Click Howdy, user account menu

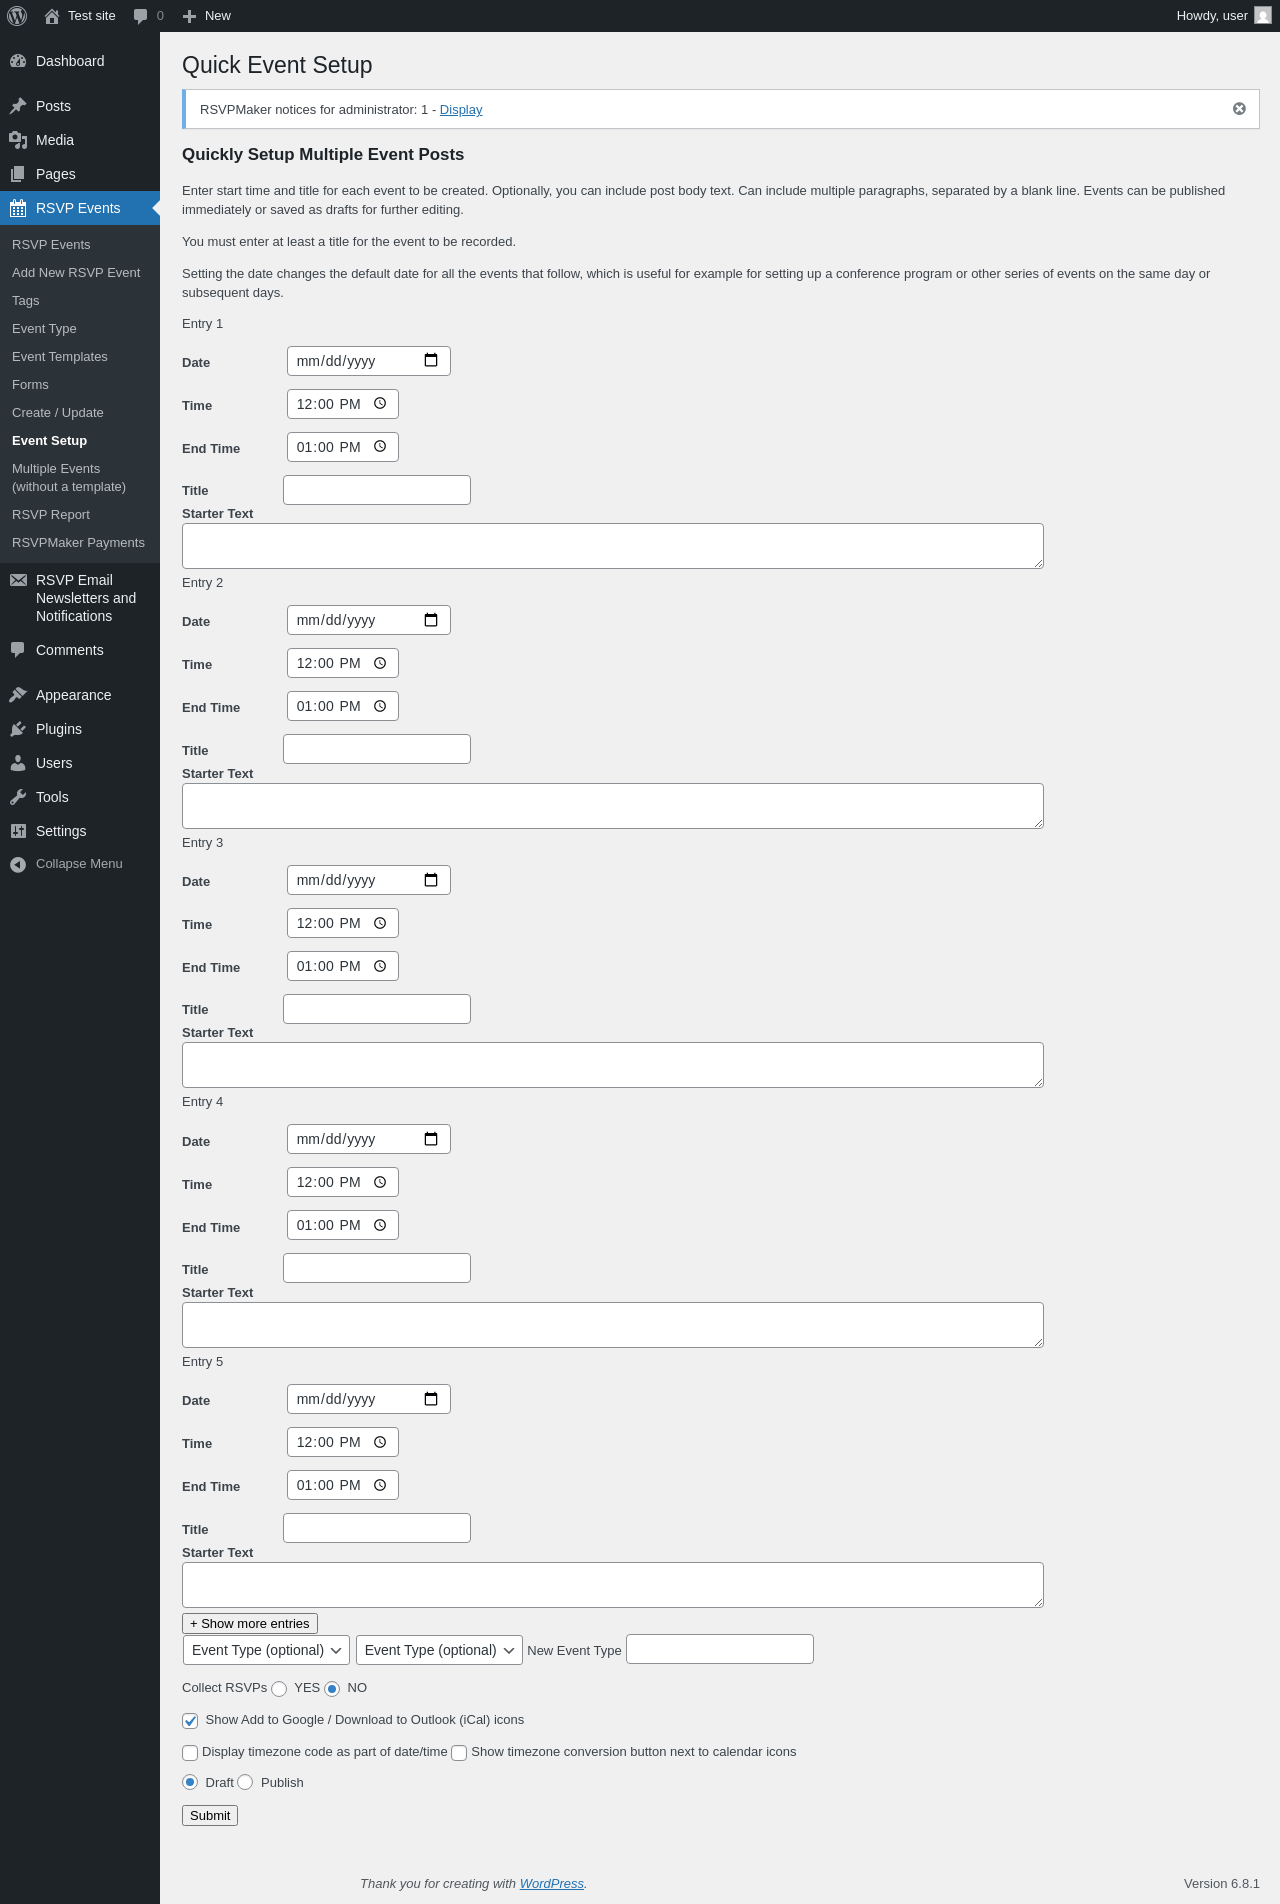(x=1223, y=16)
